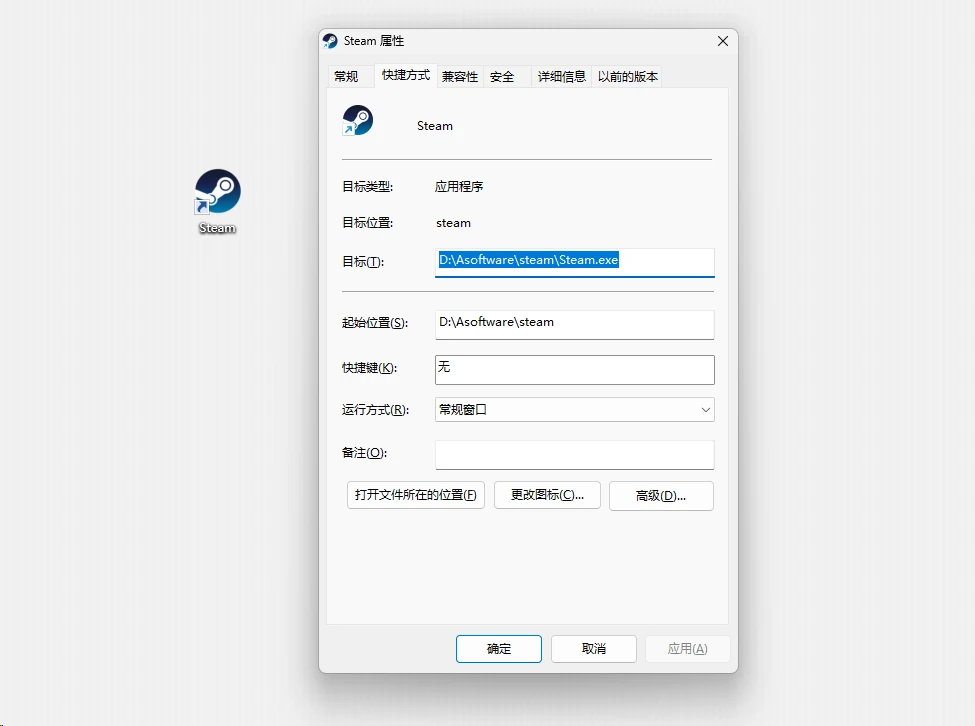Click the large Steam shortcut icon in properties

click(358, 121)
